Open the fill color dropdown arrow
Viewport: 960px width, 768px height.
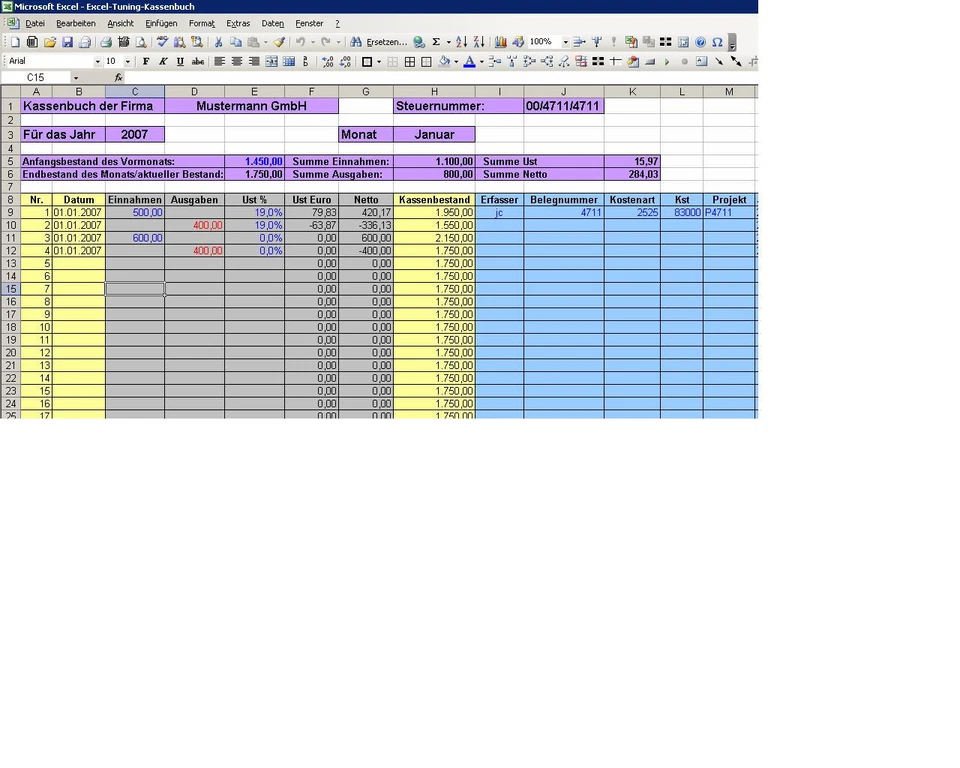(x=456, y=61)
